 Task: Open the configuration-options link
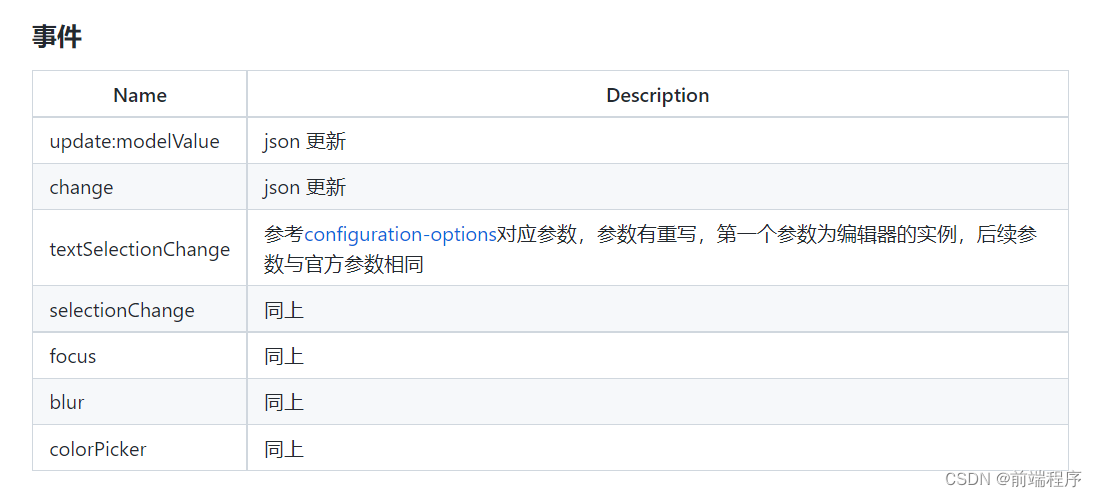pos(400,235)
